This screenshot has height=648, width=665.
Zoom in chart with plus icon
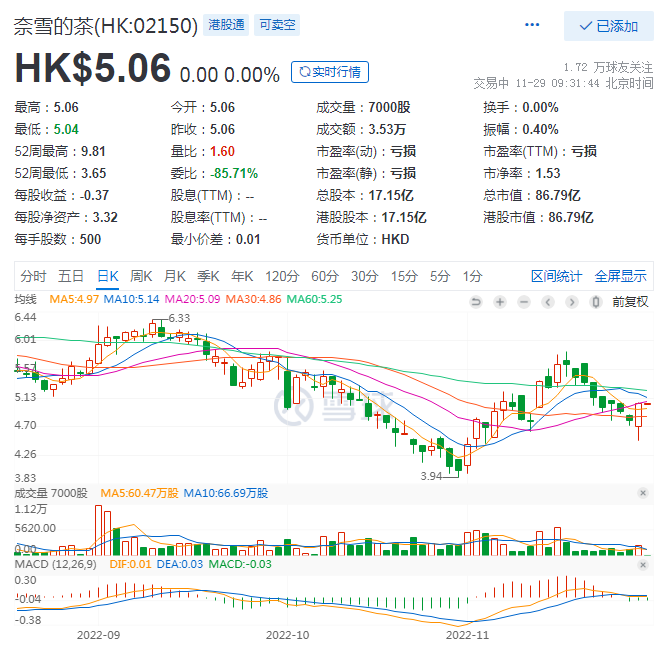click(x=500, y=302)
